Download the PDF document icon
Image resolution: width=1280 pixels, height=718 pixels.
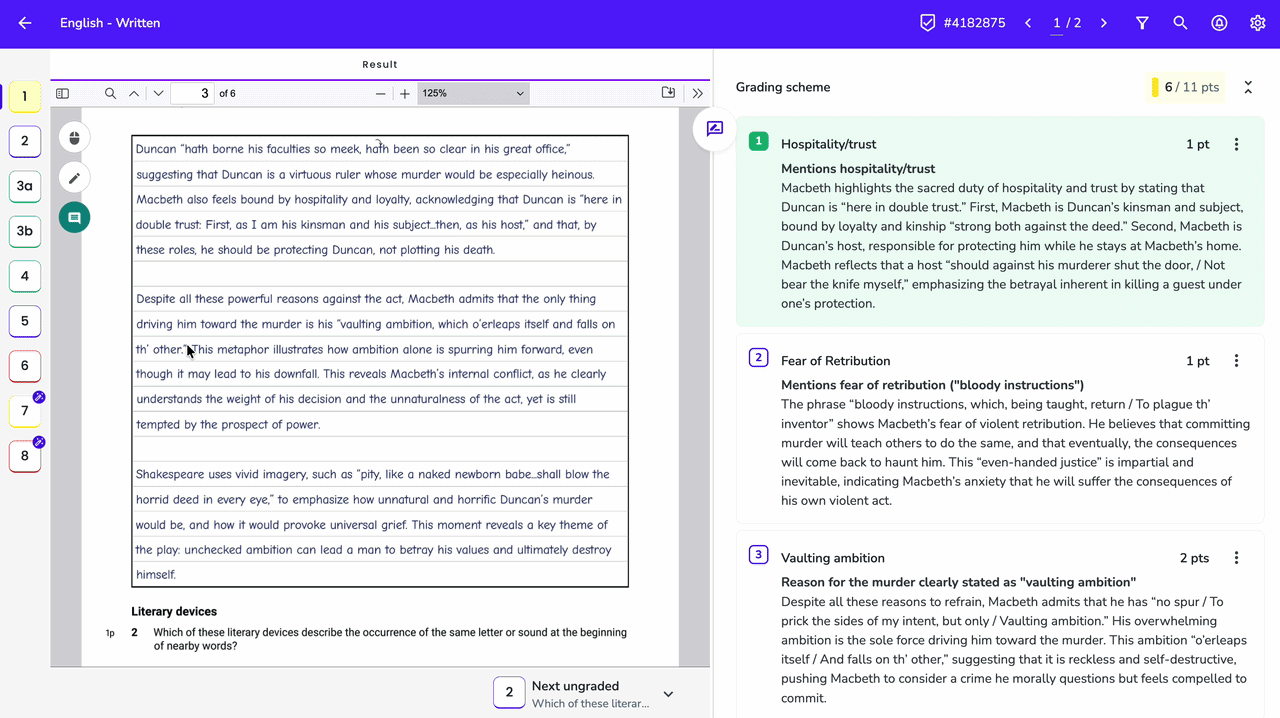point(668,93)
